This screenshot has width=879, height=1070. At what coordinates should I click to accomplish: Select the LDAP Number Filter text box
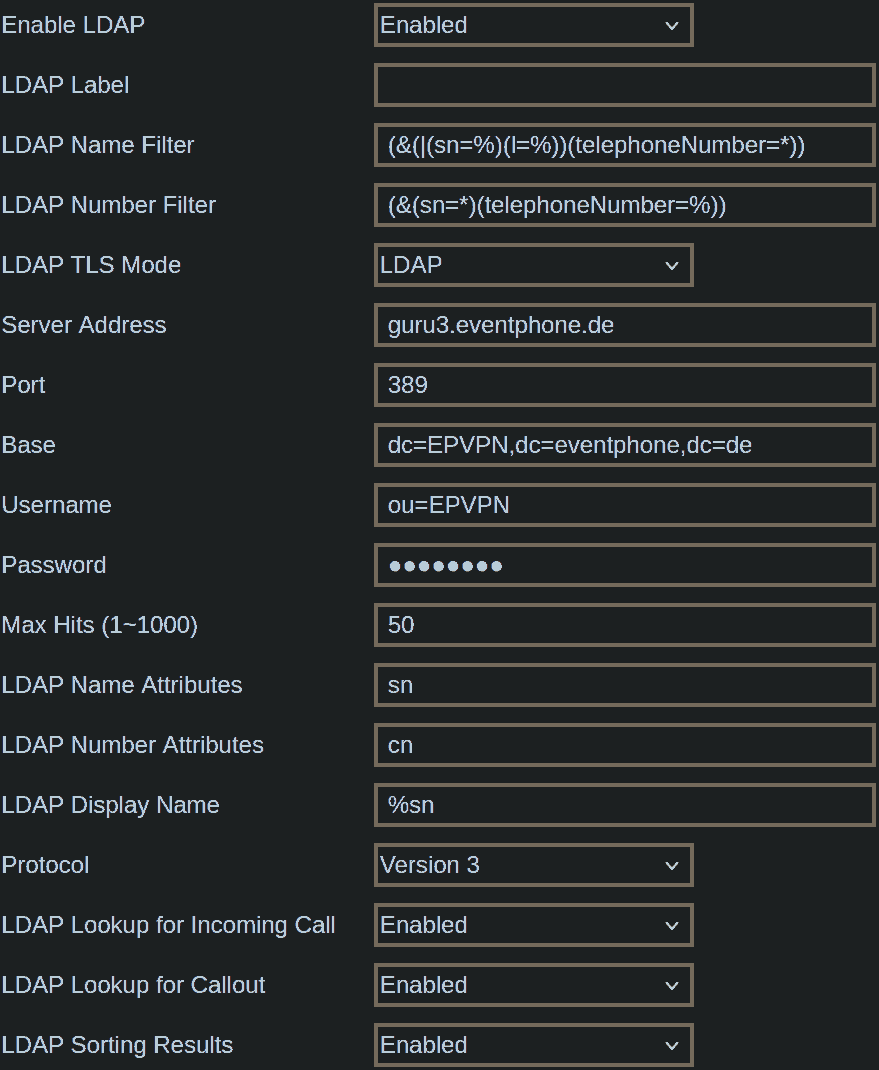tap(625, 205)
